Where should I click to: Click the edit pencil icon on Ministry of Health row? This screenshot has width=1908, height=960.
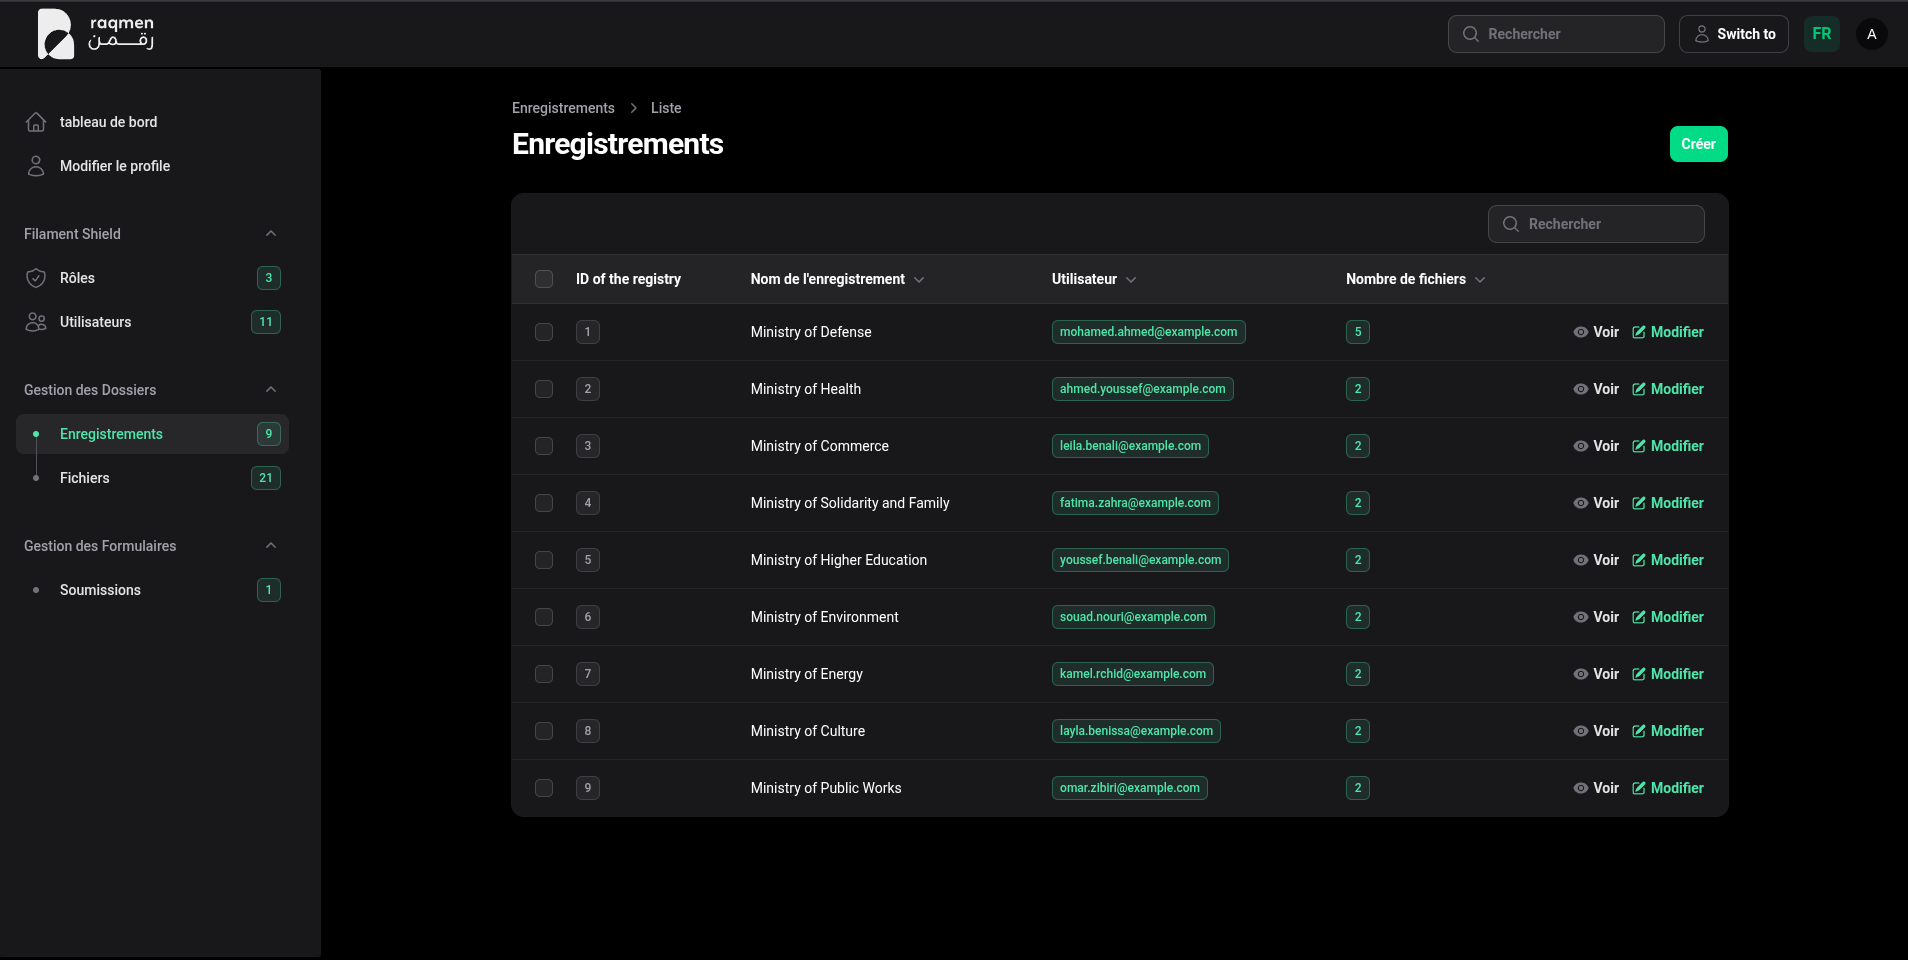[1639, 389]
